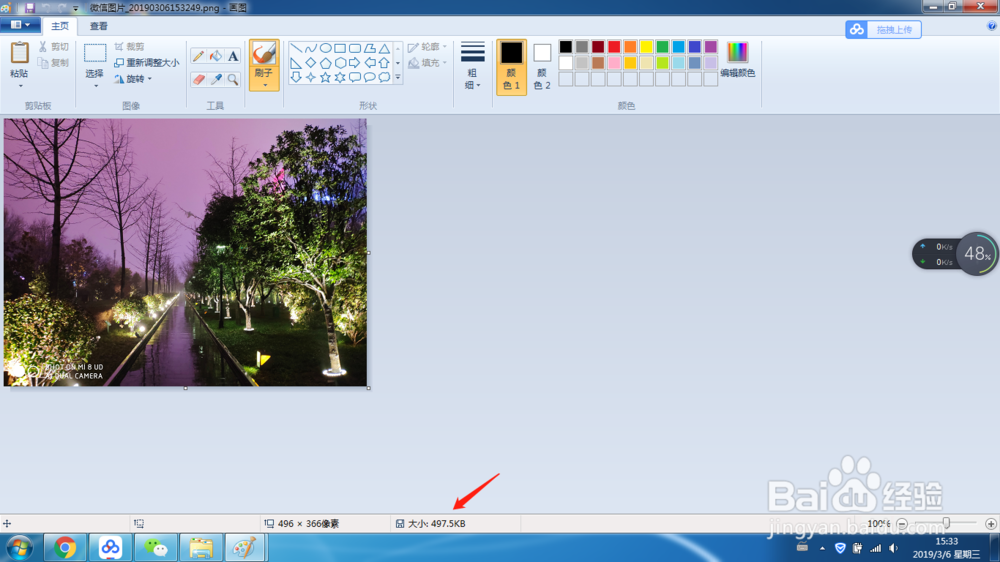1000x562 pixels.
Task: Open the shape Fill dropdown
Action: [427, 63]
